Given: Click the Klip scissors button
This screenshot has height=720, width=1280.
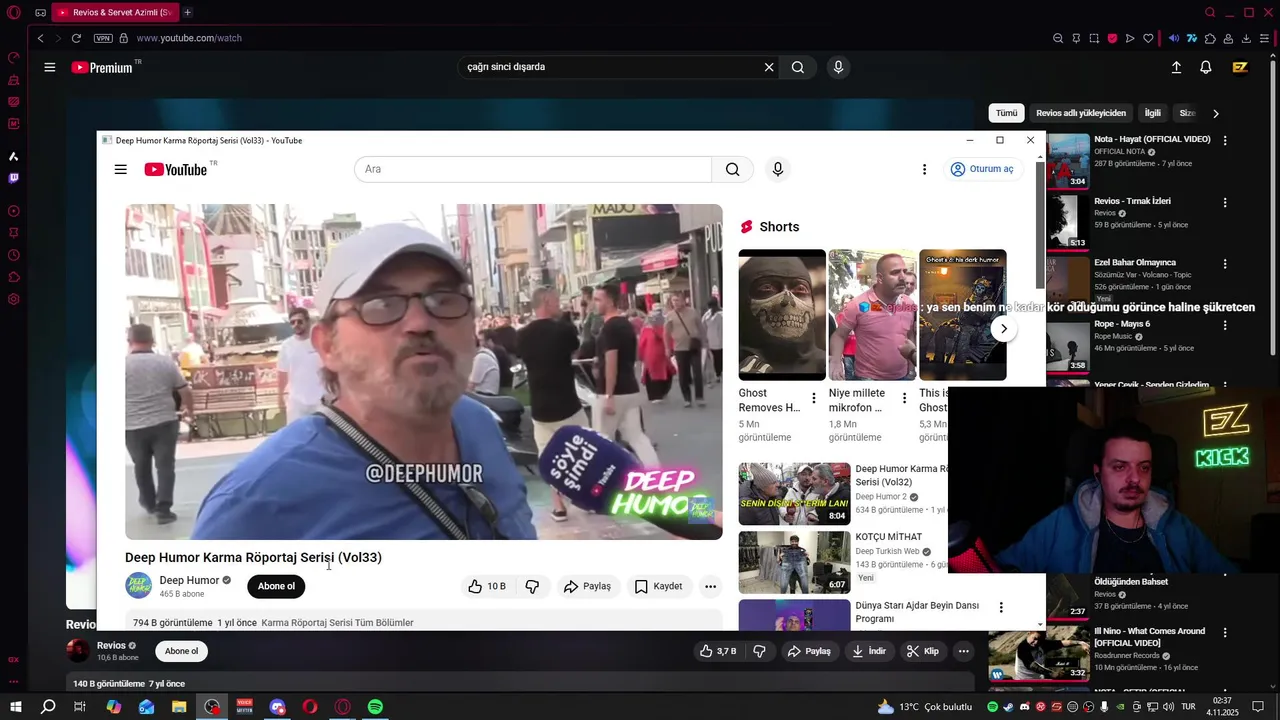Looking at the screenshot, I should (922, 651).
